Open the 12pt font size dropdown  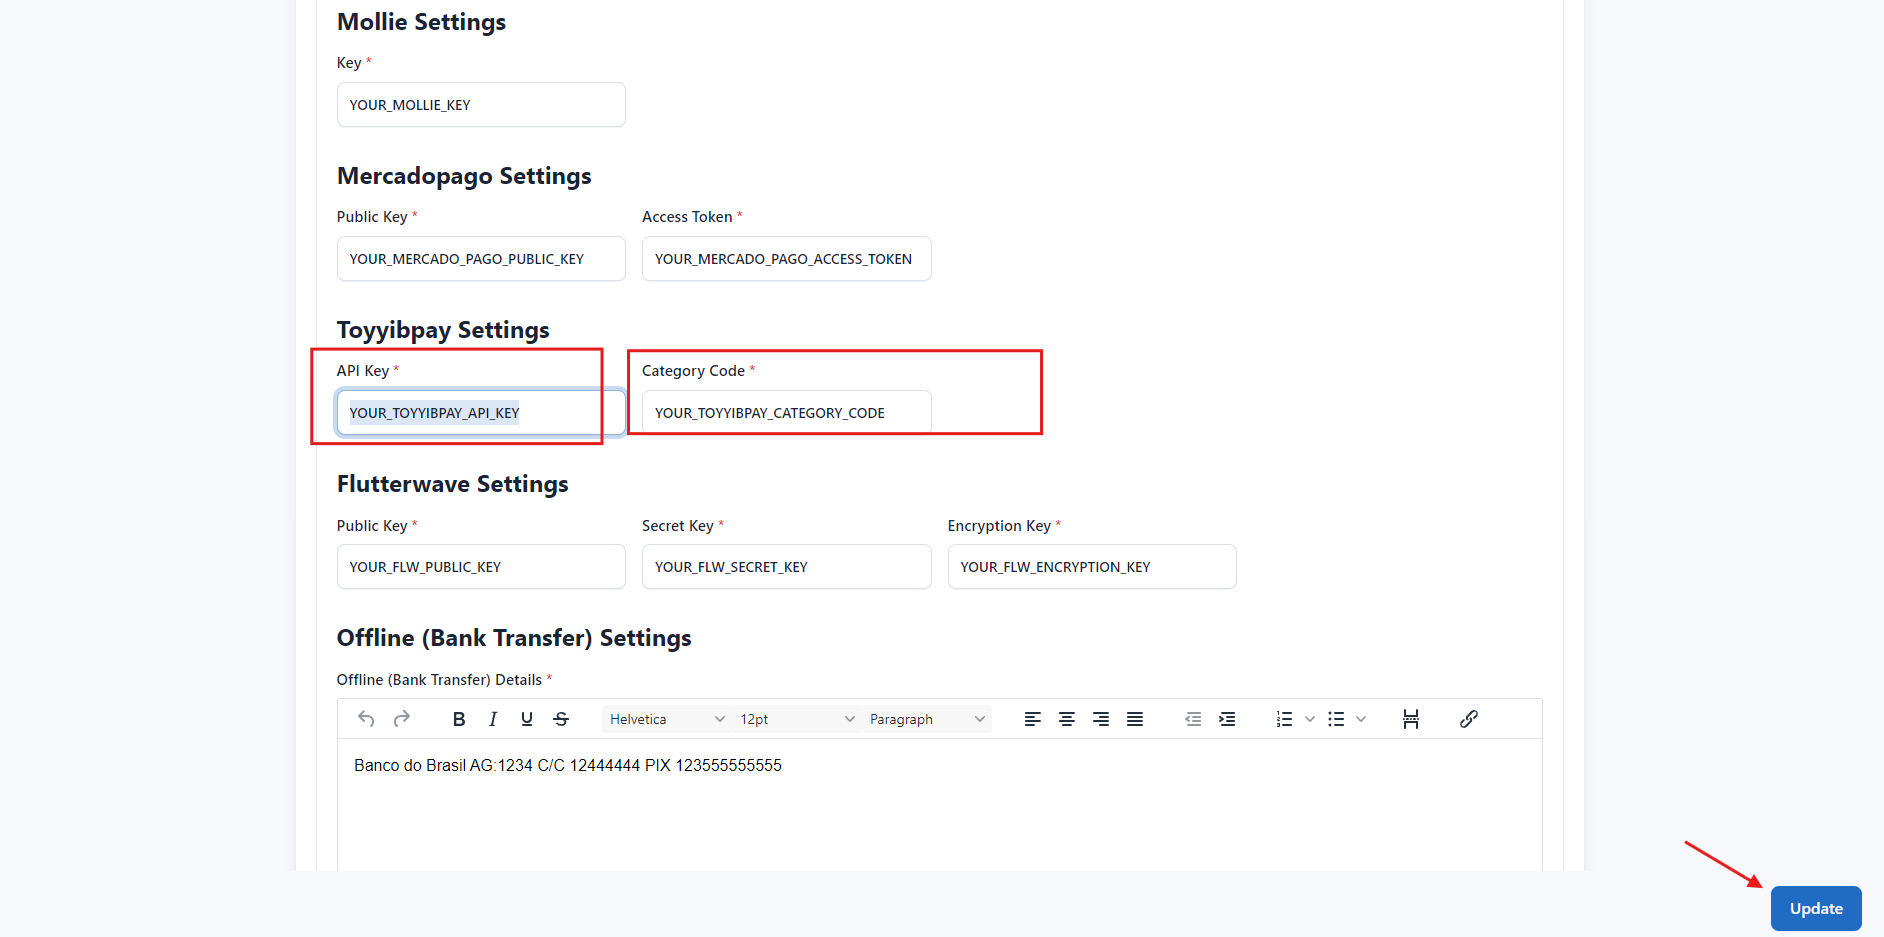pos(797,719)
